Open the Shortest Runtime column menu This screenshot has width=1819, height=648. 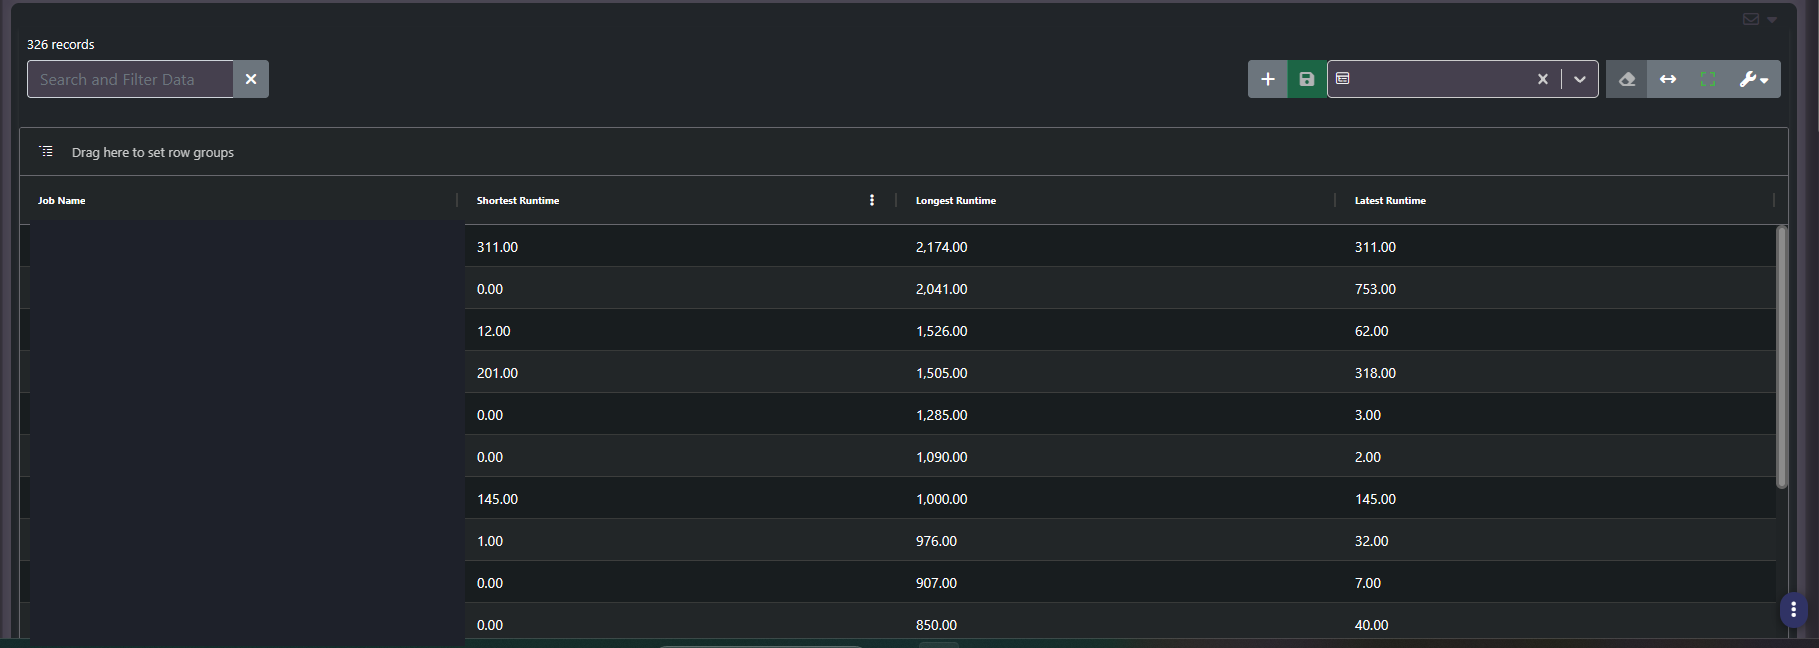[x=872, y=200]
